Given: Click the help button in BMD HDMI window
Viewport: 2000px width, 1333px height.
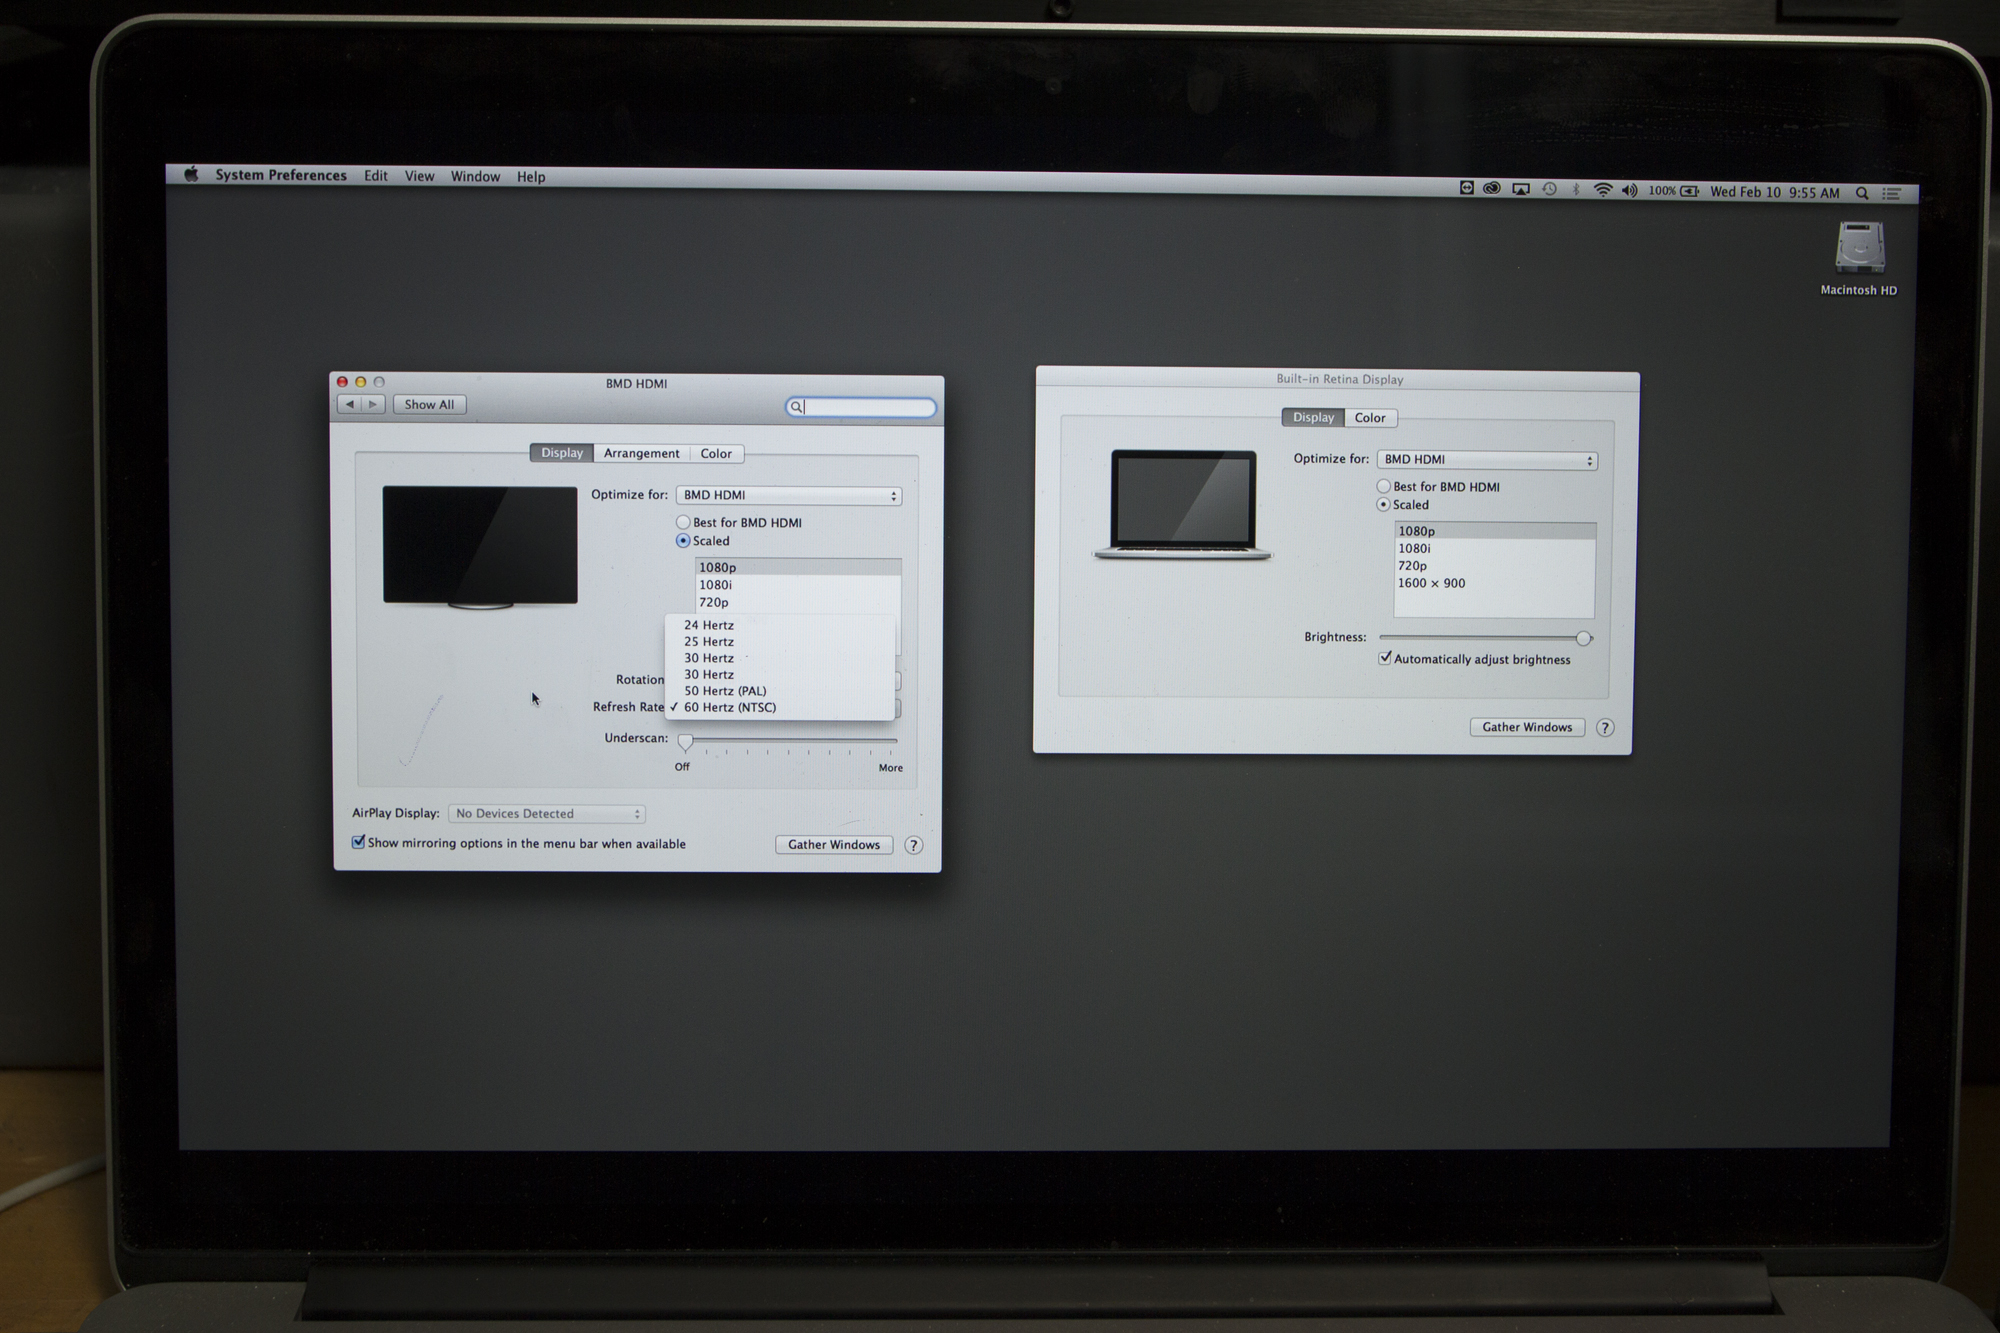Looking at the screenshot, I should (x=913, y=845).
